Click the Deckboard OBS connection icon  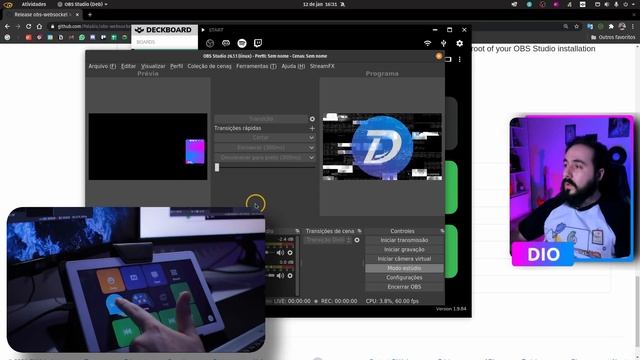coord(210,43)
